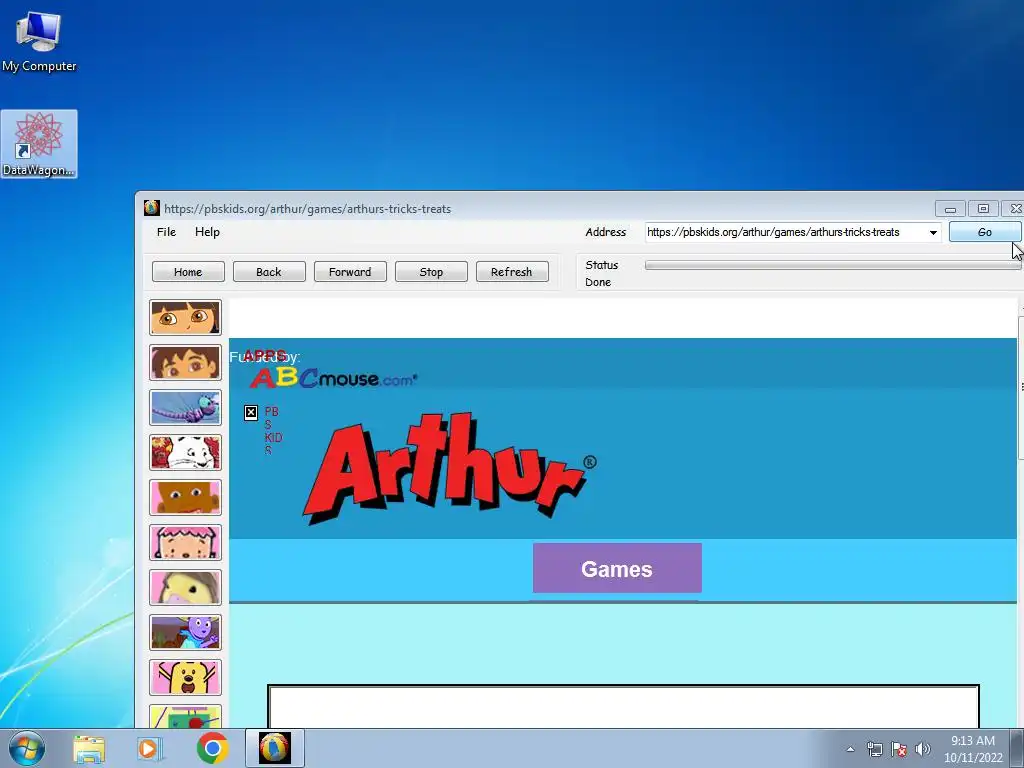Launch Google Chrome from the taskbar
Image resolution: width=1024 pixels, height=768 pixels.
pos(212,748)
